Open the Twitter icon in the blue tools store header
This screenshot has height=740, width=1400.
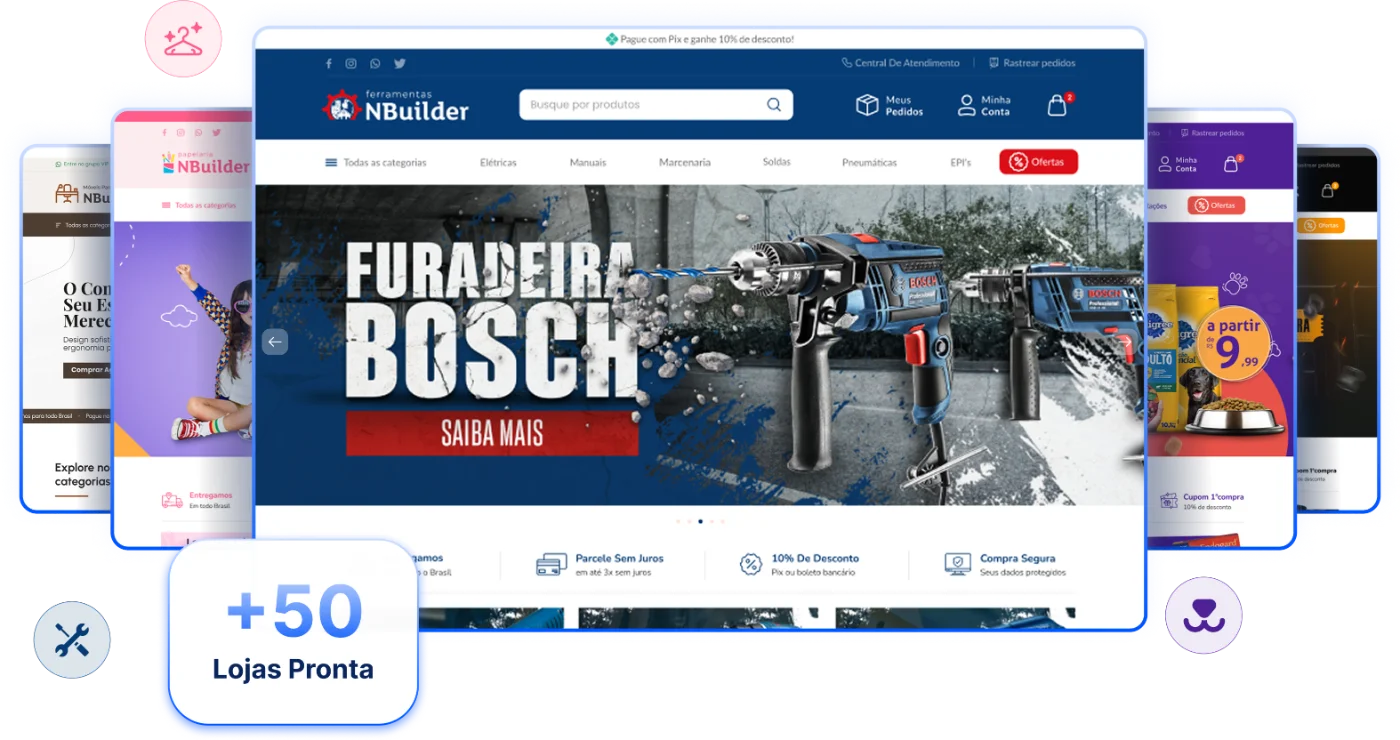click(x=400, y=63)
